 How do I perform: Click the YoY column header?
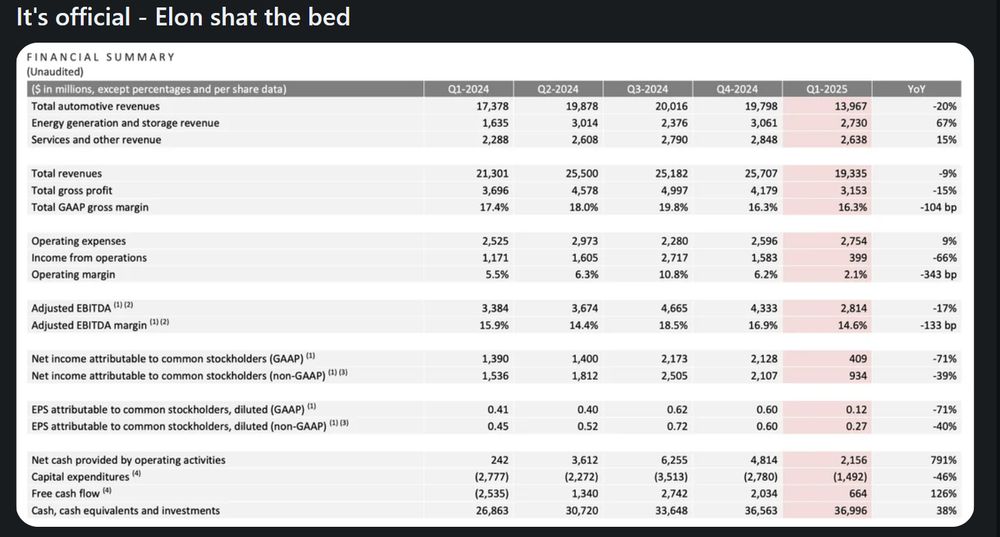pyautogui.click(x=916, y=89)
